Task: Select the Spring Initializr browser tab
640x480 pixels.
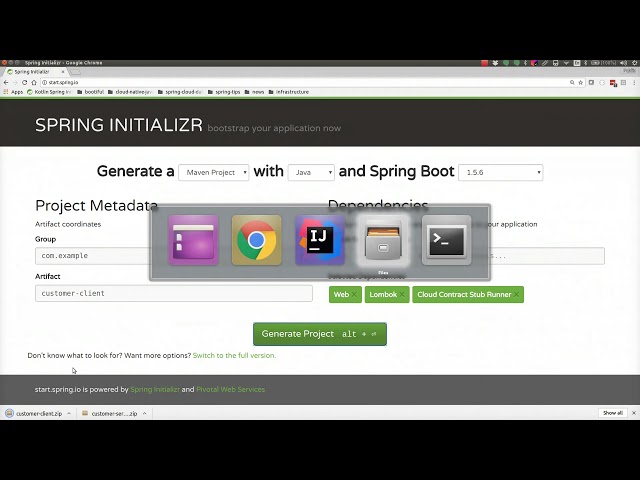Action: [x=36, y=72]
